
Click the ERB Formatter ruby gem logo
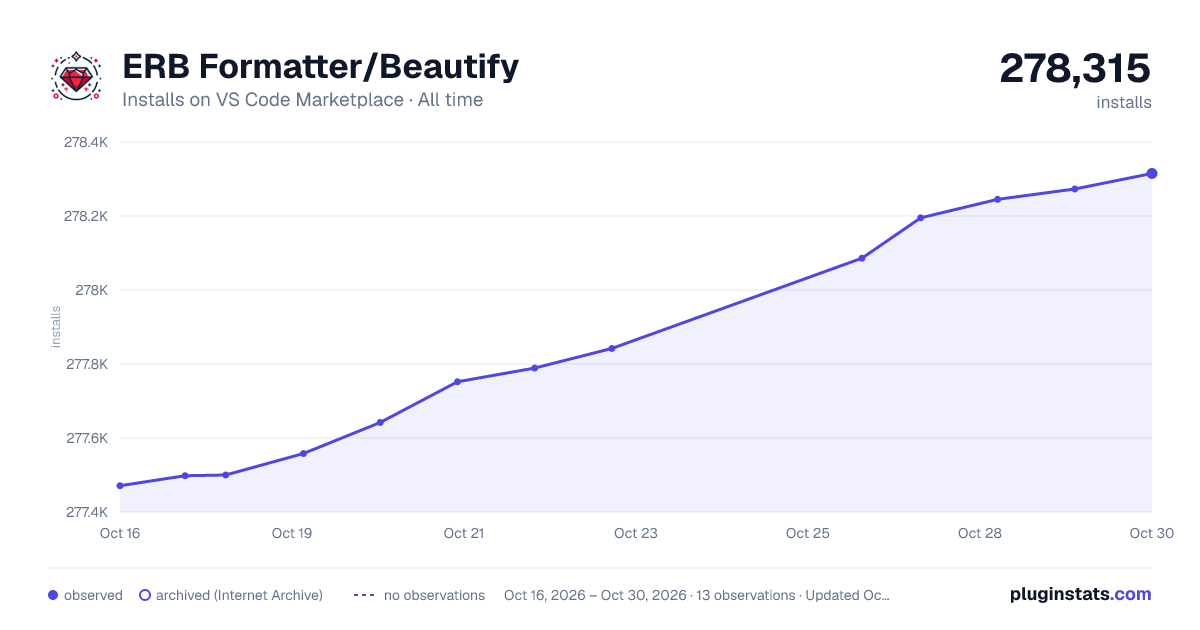(x=76, y=77)
